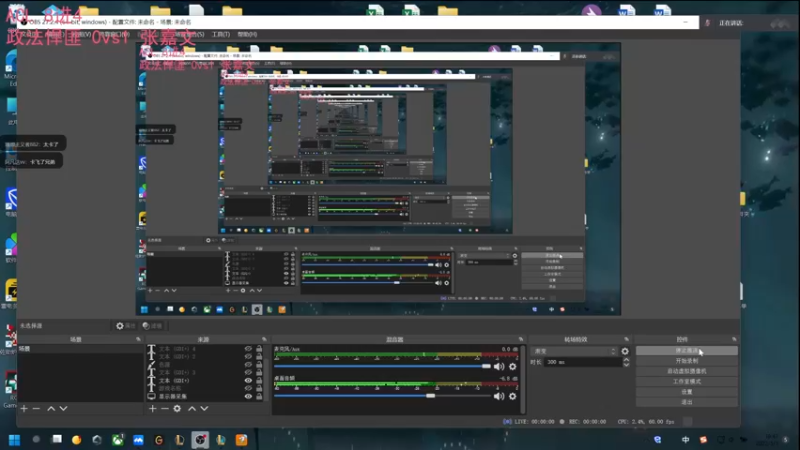This screenshot has width=800, height=450.
Task: Click the transition duration 300 ms field
Action: (x=582, y=362)
